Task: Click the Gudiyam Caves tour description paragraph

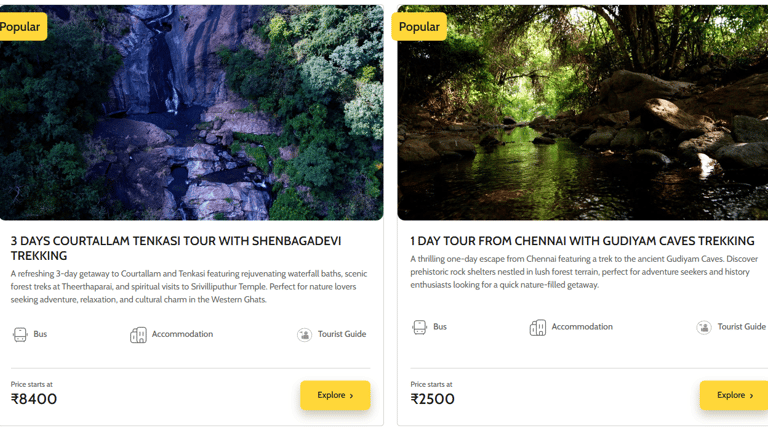Action: coord(584,272)
